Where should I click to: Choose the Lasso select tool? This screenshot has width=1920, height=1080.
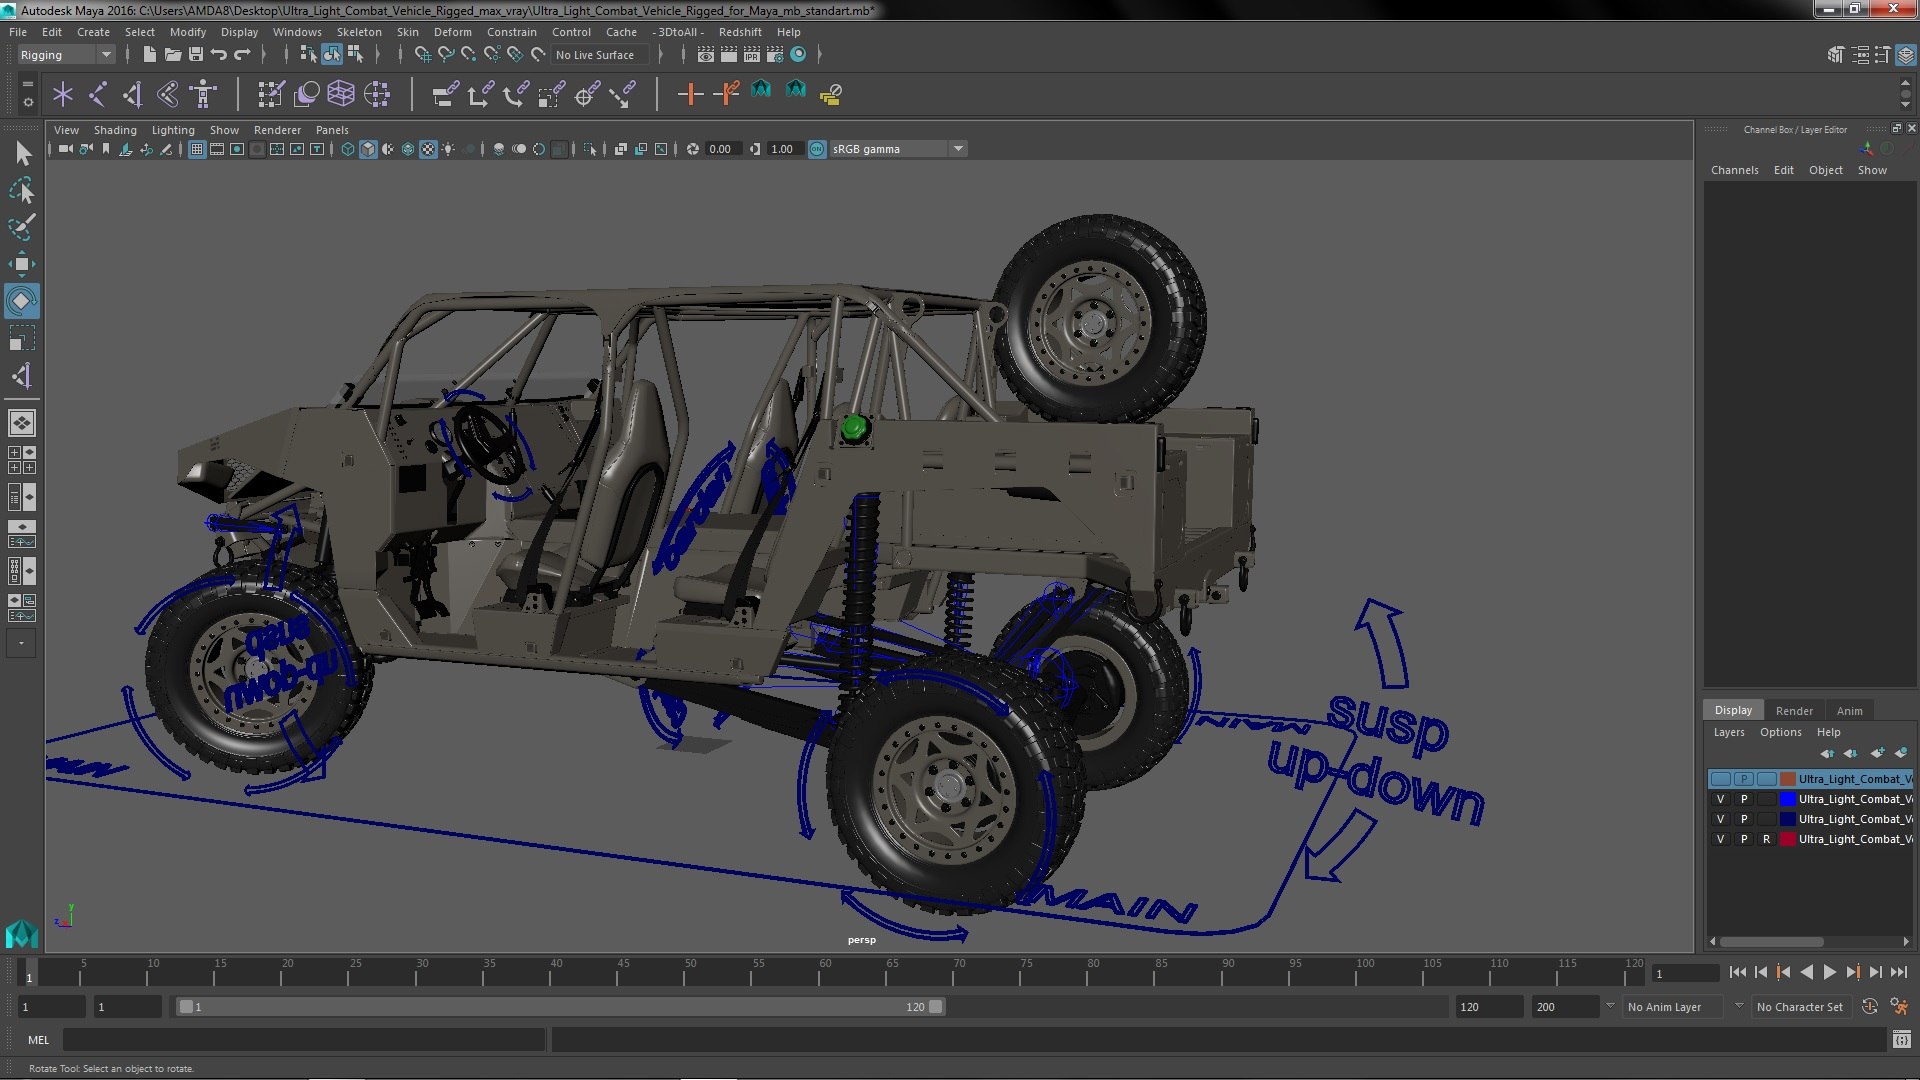coord(21,190)
